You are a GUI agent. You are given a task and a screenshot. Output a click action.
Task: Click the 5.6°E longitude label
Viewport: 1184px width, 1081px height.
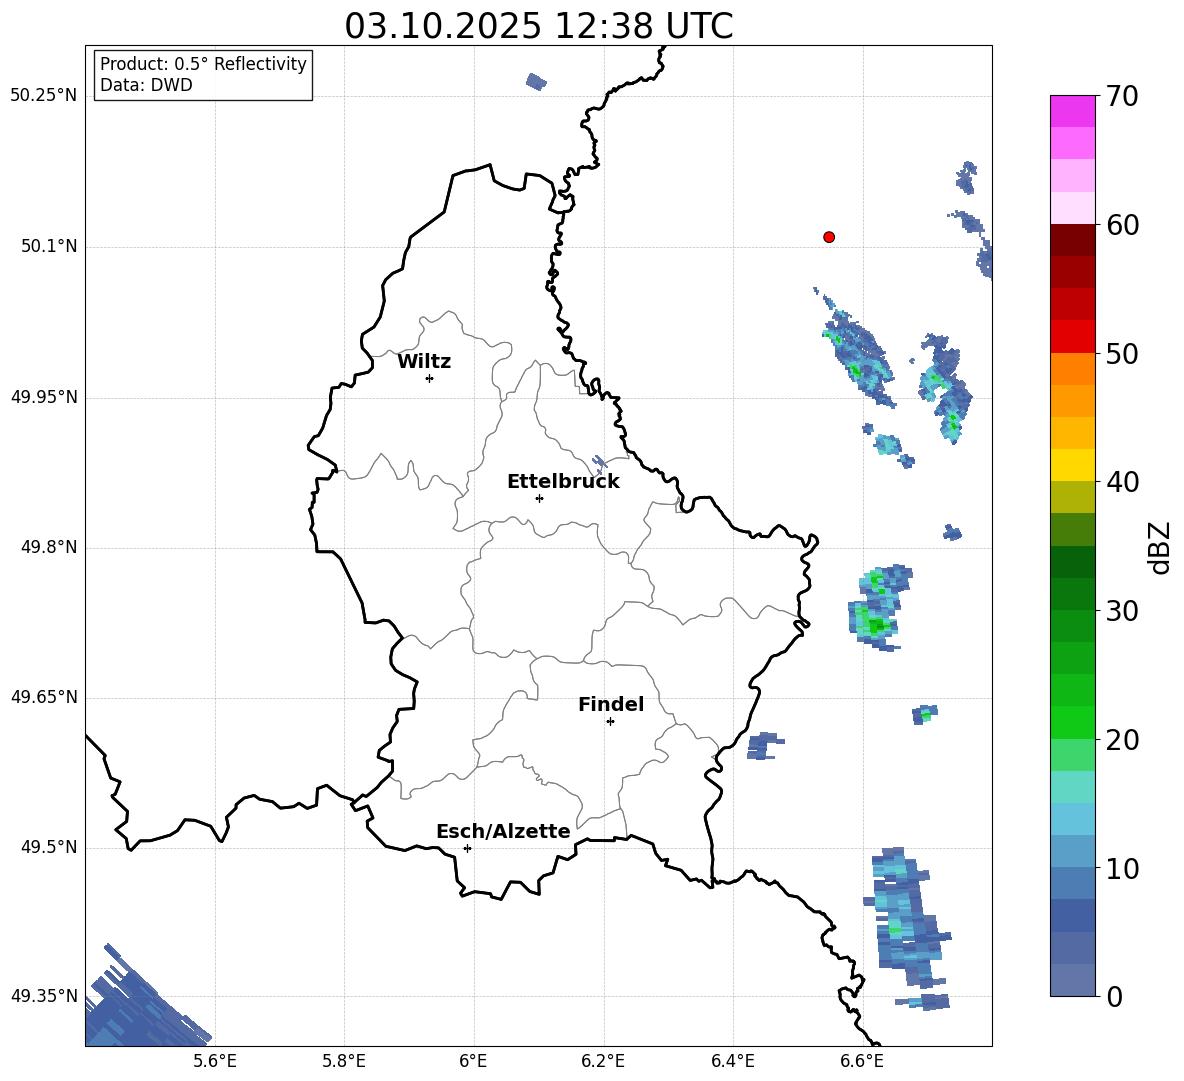coord(214,1061)
